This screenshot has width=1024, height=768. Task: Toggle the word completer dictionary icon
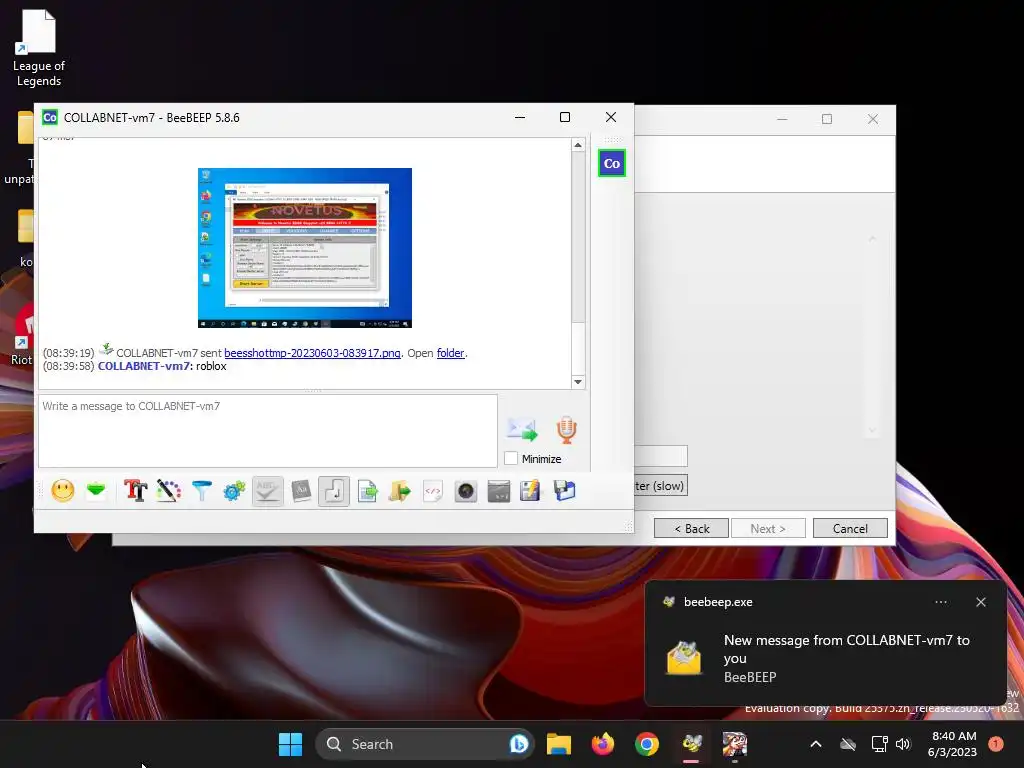pos(301,491)
